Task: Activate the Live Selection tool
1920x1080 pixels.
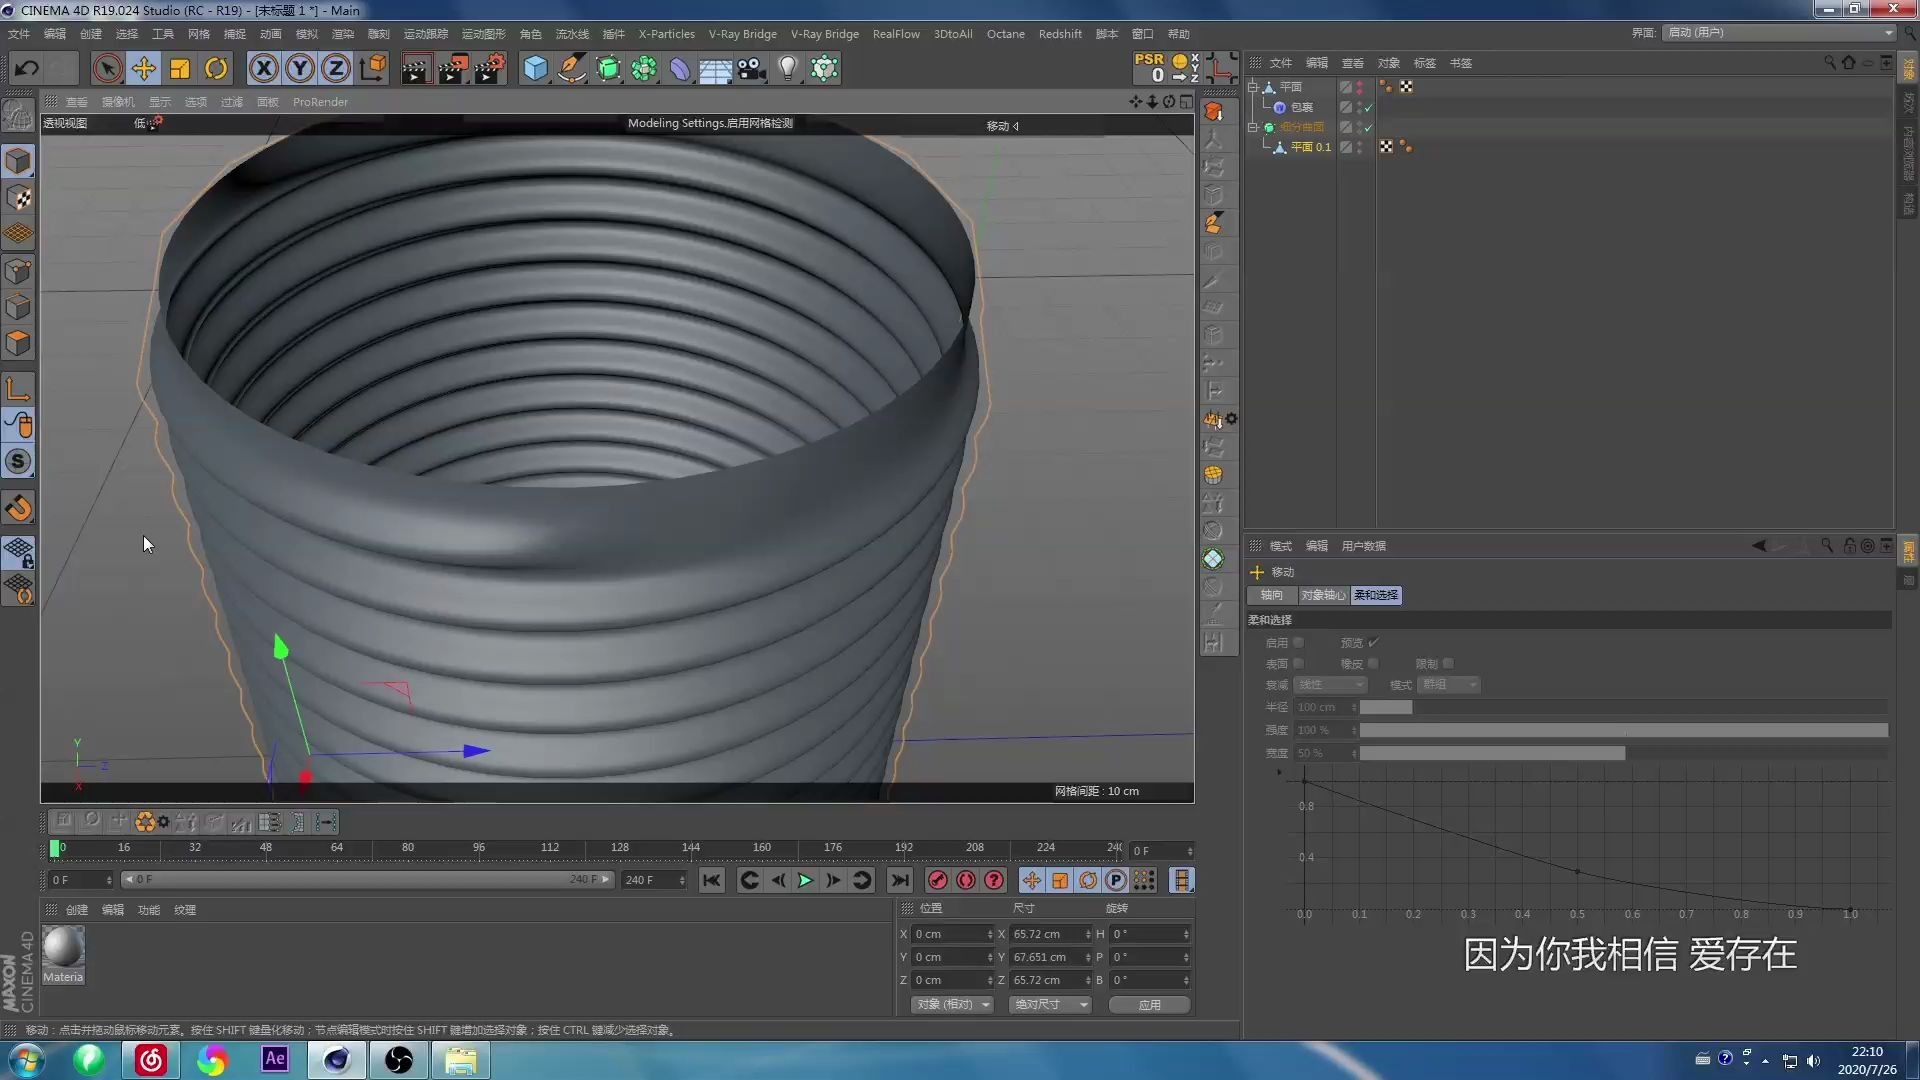Action: click(x=107, y=68)
